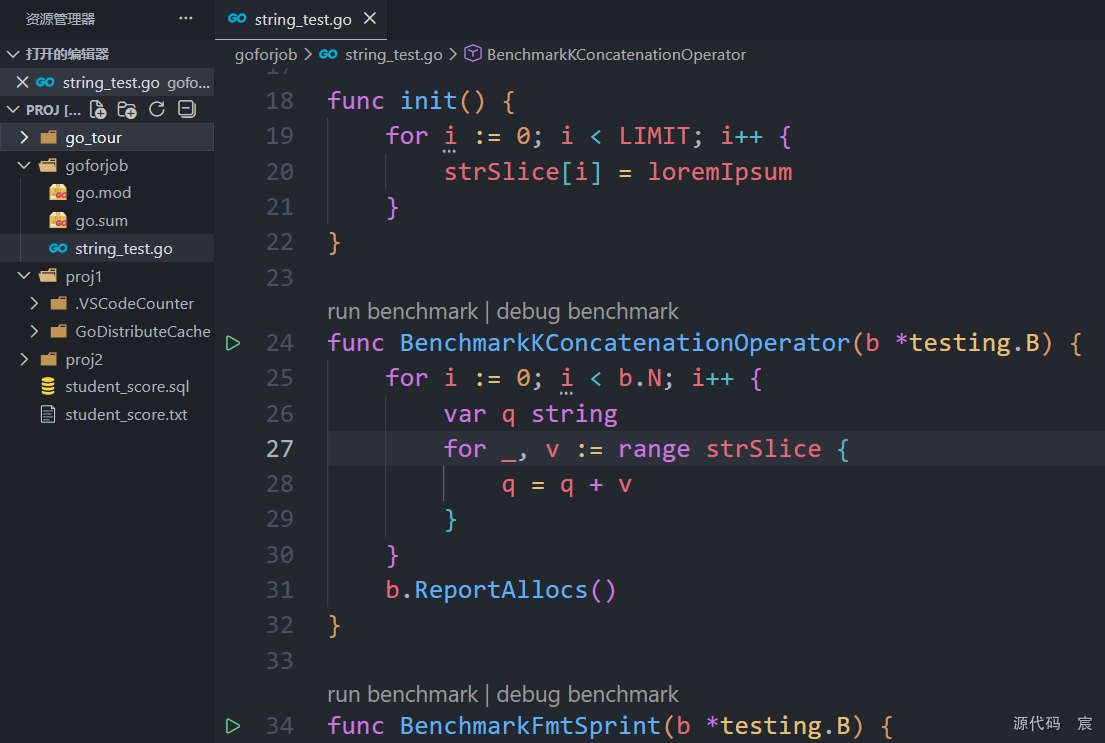Click the symbol cube icon in breadcrumb

[473, 54]
